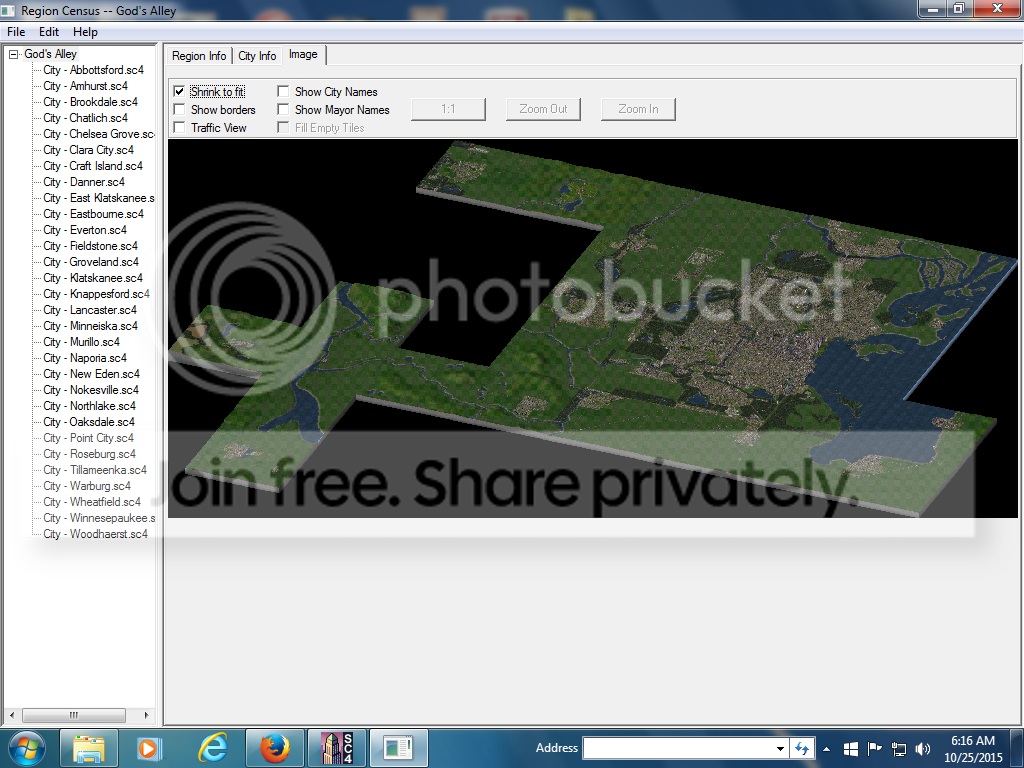Screen dimensions: 1024x768
Task: Select the Image tab
Action: click(304, 54)
